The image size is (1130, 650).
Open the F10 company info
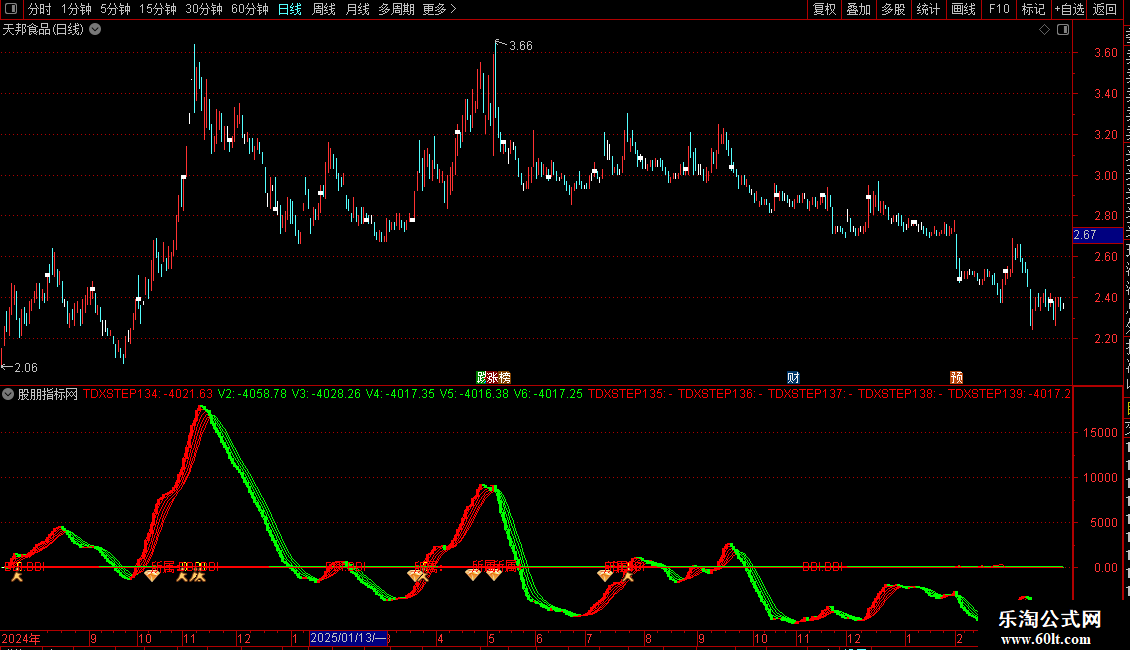999,9
